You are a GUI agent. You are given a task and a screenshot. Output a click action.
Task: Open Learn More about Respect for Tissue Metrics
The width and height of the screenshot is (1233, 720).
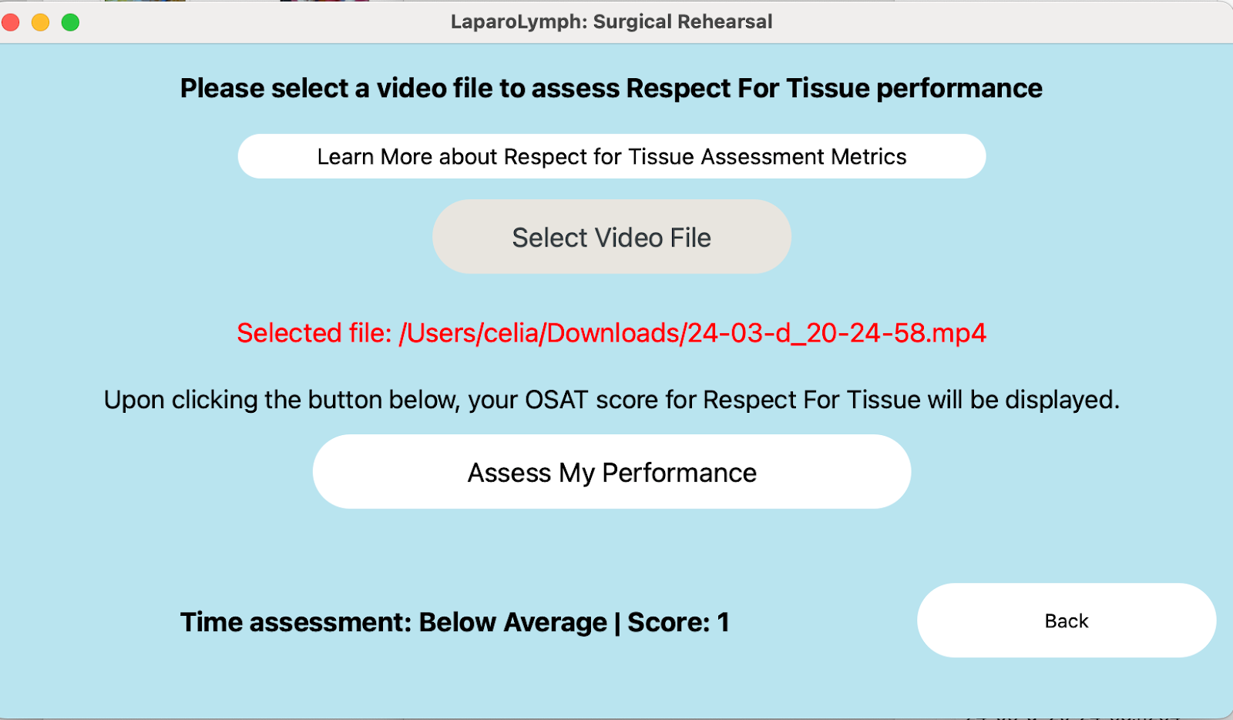611,156
